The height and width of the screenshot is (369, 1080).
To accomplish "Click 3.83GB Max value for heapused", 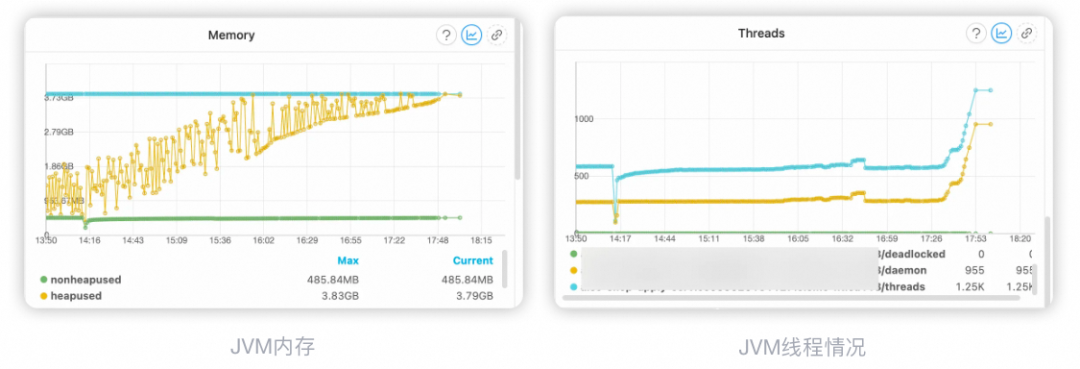I will coord(341,296).
